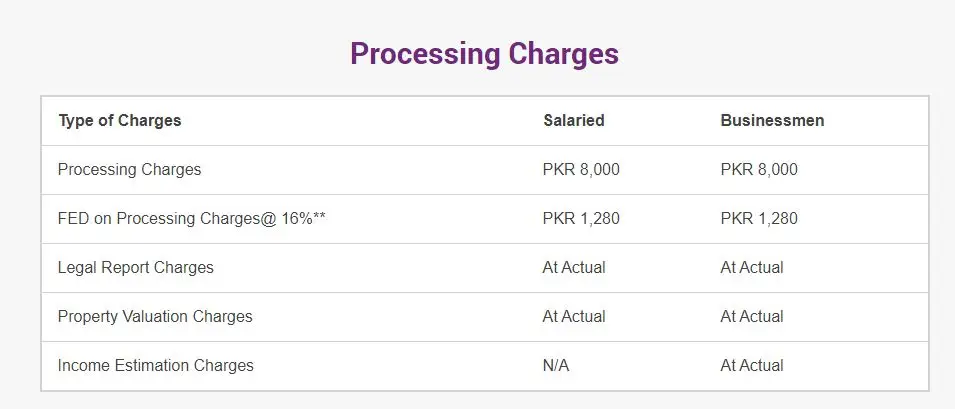Select the Type of Charges column header
This screenshot has width=955, height=409.
point(120,121)
